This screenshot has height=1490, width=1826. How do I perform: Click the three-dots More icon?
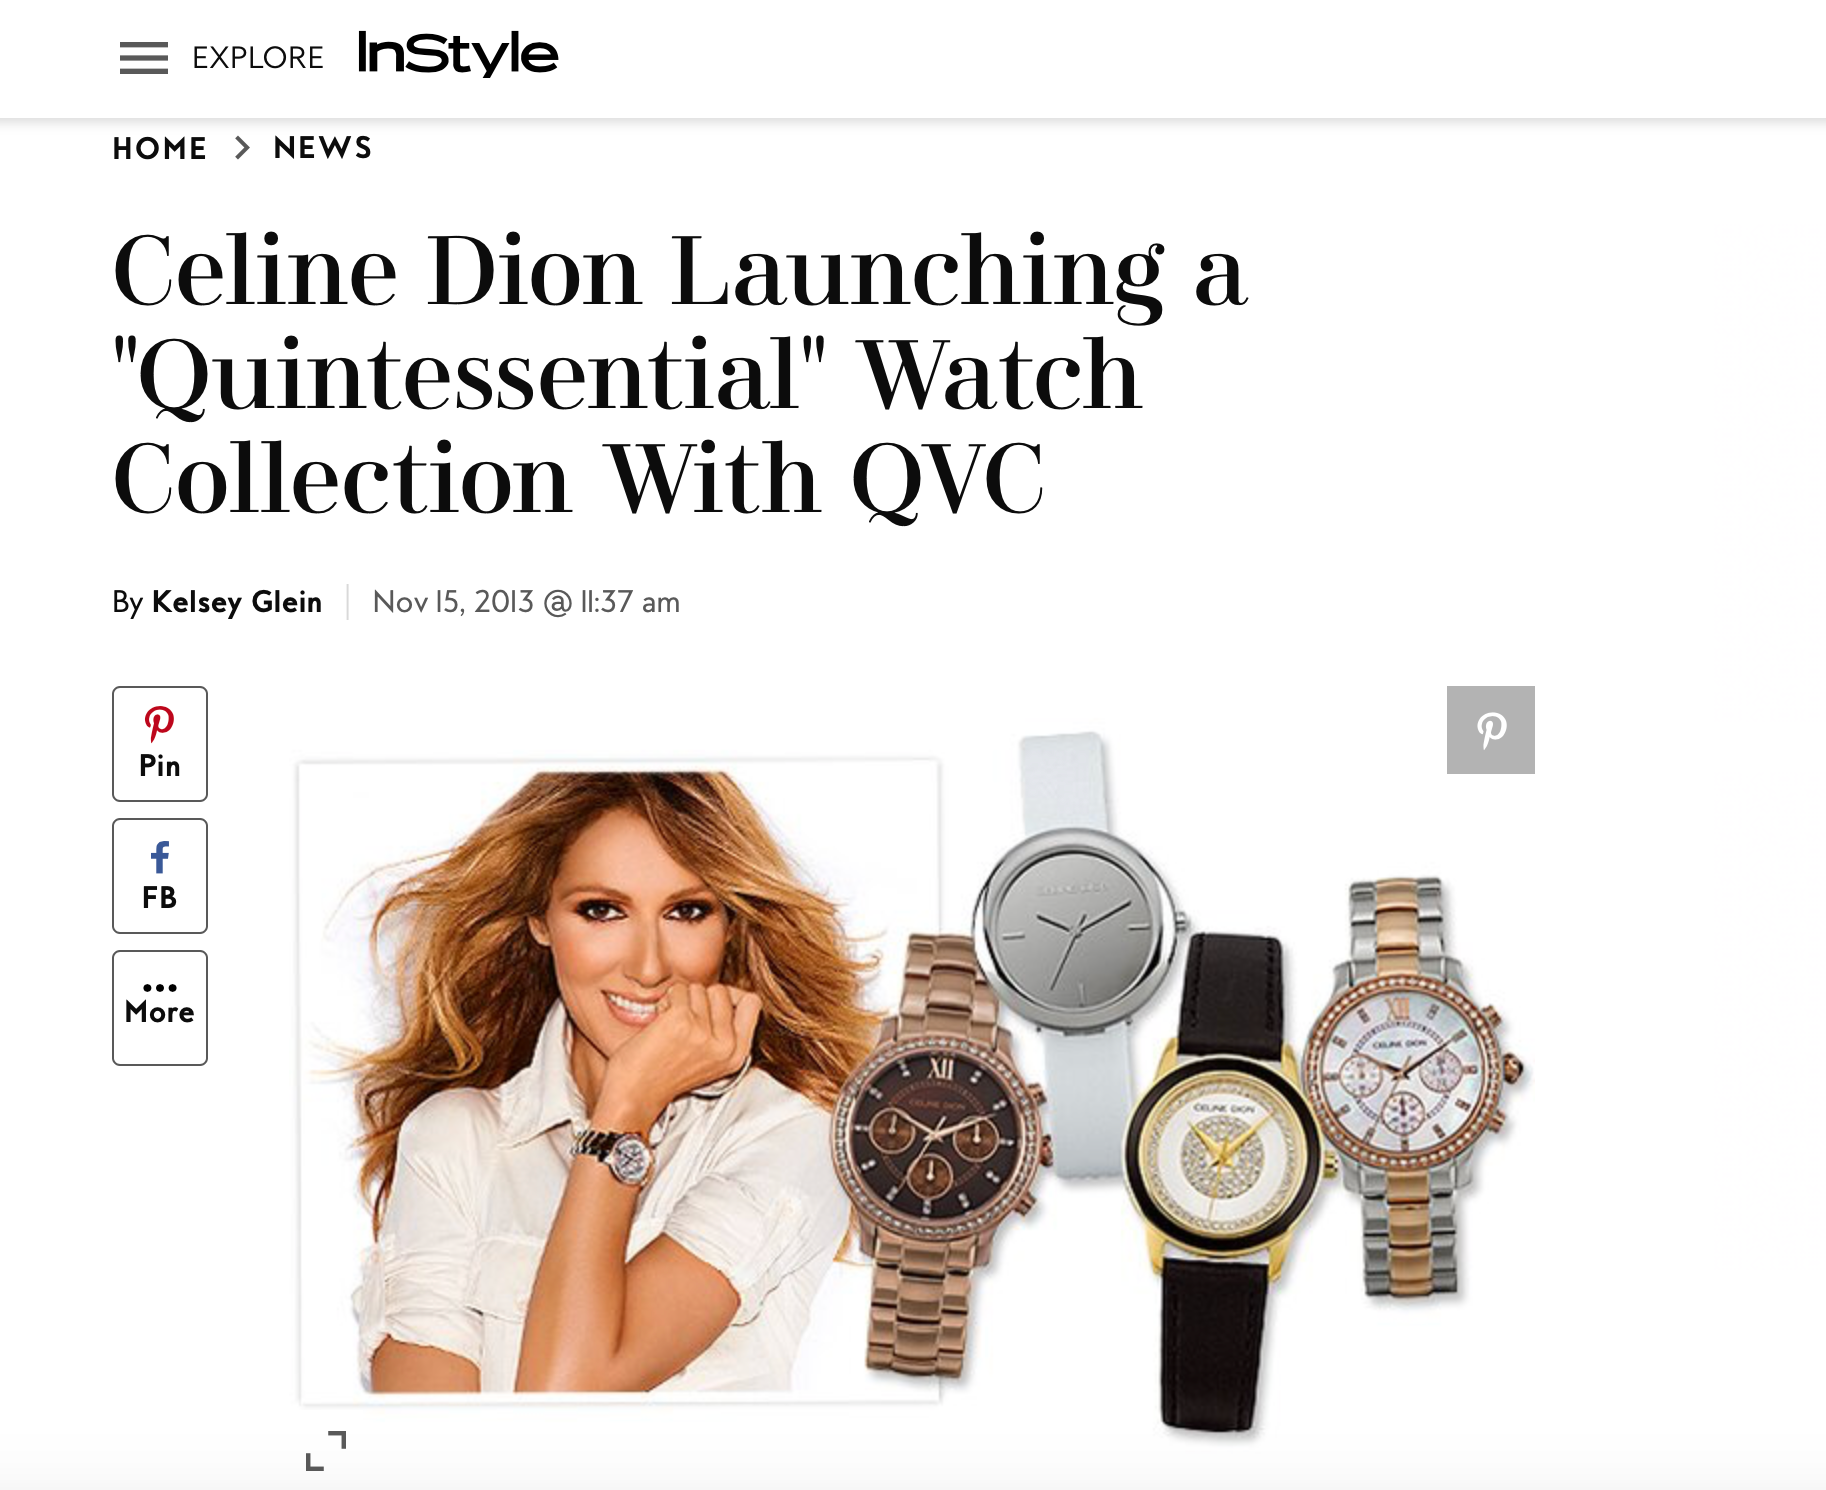160,988
